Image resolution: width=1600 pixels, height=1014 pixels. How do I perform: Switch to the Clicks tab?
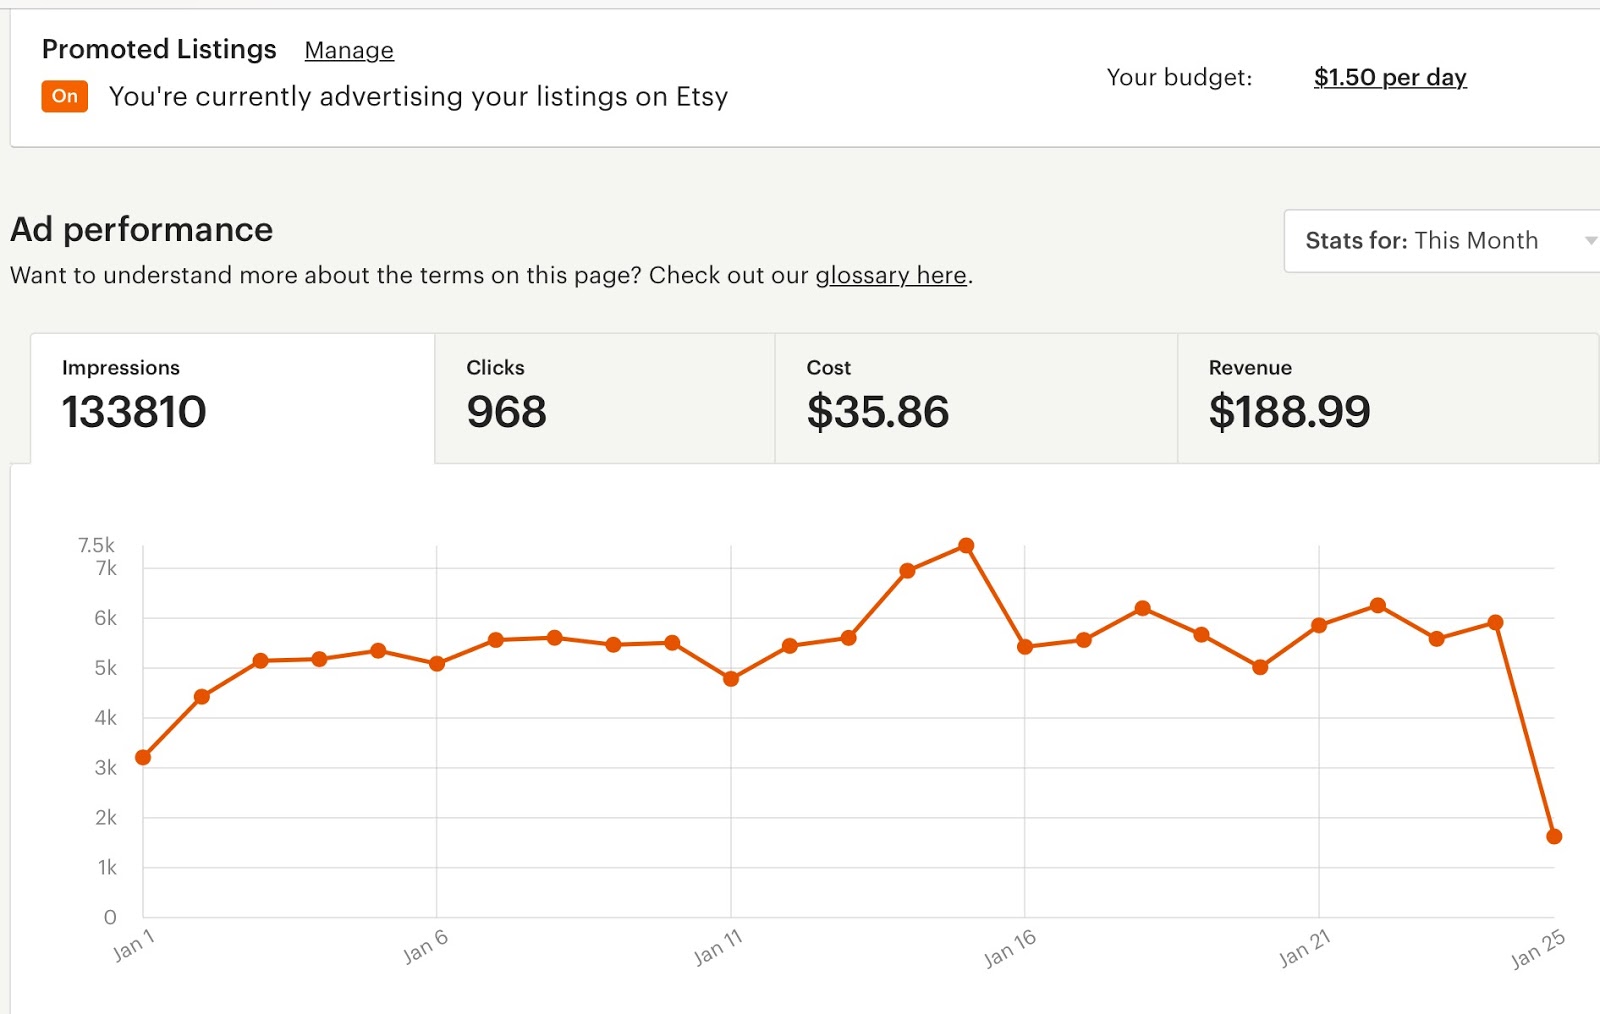(604, 397)
